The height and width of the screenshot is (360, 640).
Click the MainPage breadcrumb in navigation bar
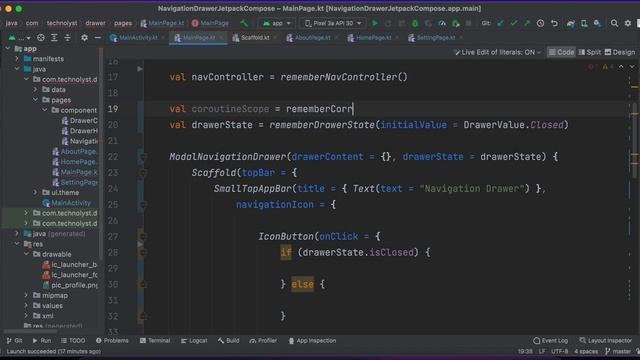(210, 23)
